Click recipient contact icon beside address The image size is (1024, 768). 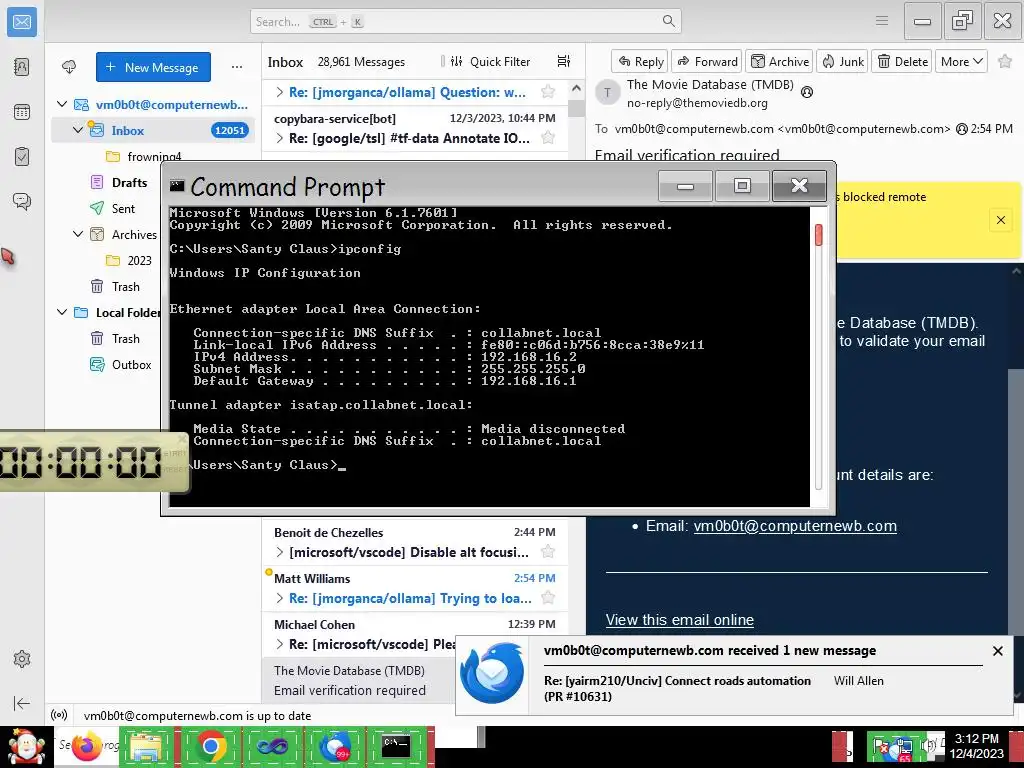pyautogui.click(x=961, y=129)
